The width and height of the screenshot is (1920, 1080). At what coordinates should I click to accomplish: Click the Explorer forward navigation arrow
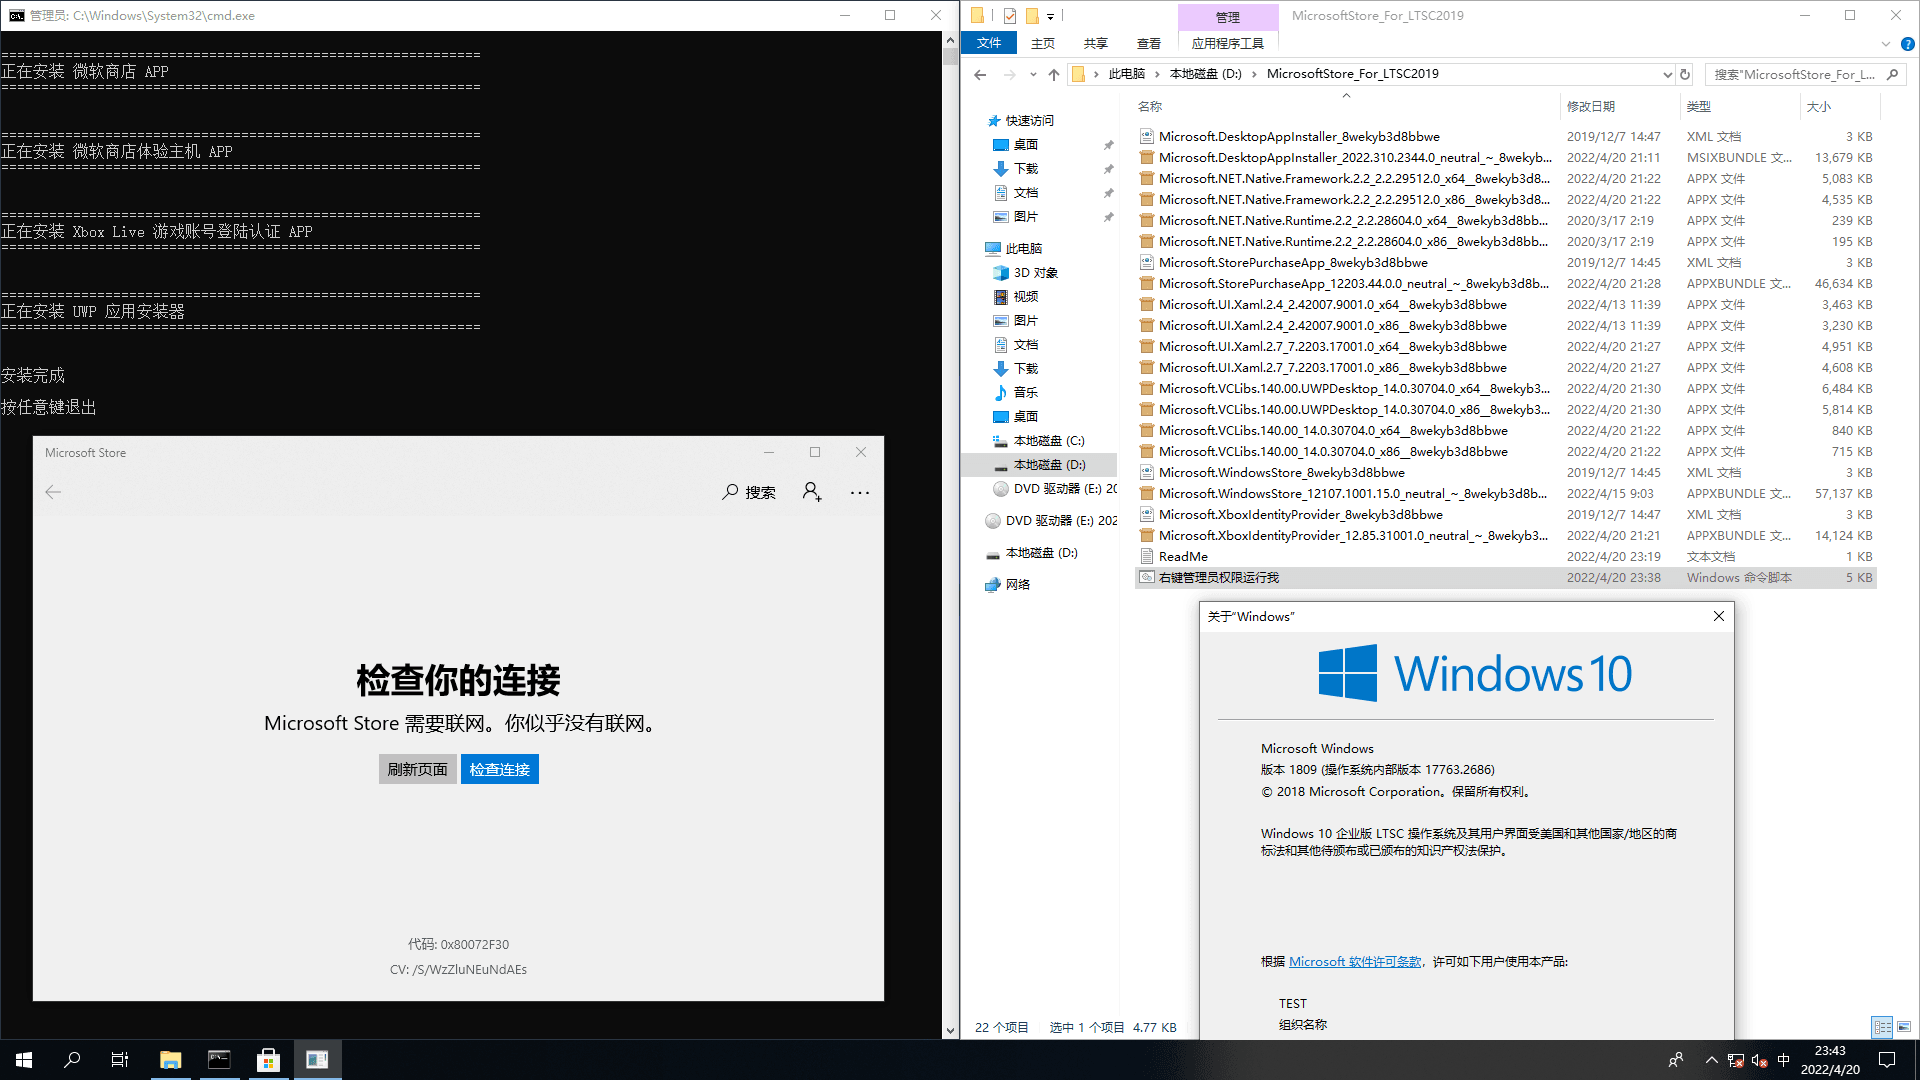click(1009, 74)
